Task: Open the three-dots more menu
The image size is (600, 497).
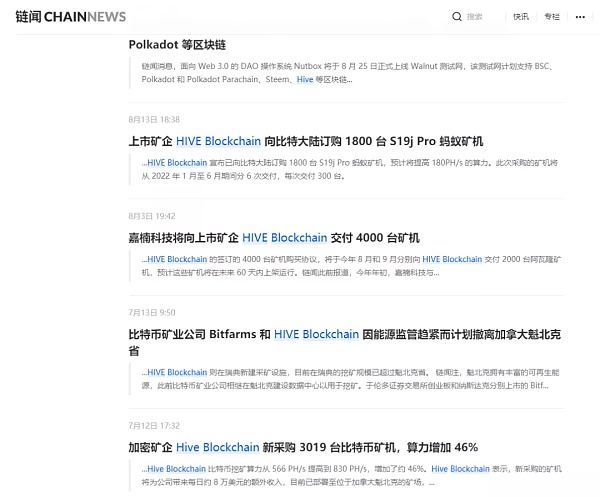Action: (x=582, y=17)
